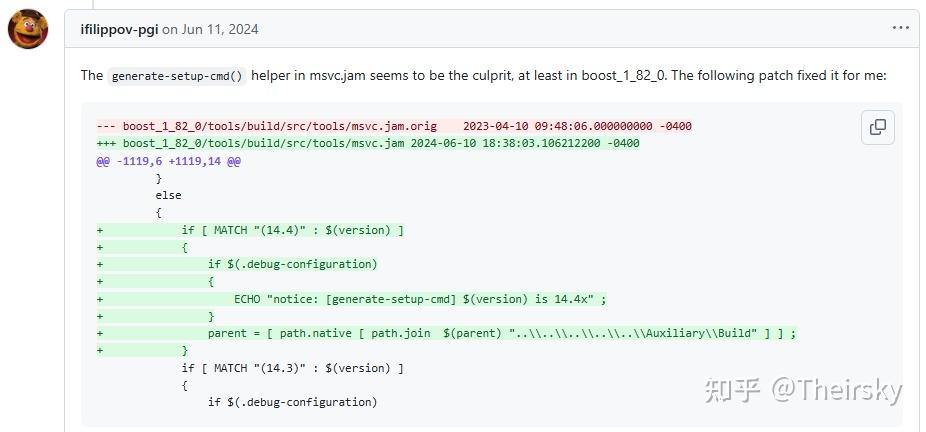Click the unchanged MATCH "(14.3)" line
The height and width of the screenshot is (432, 926).
pos(292,368)
